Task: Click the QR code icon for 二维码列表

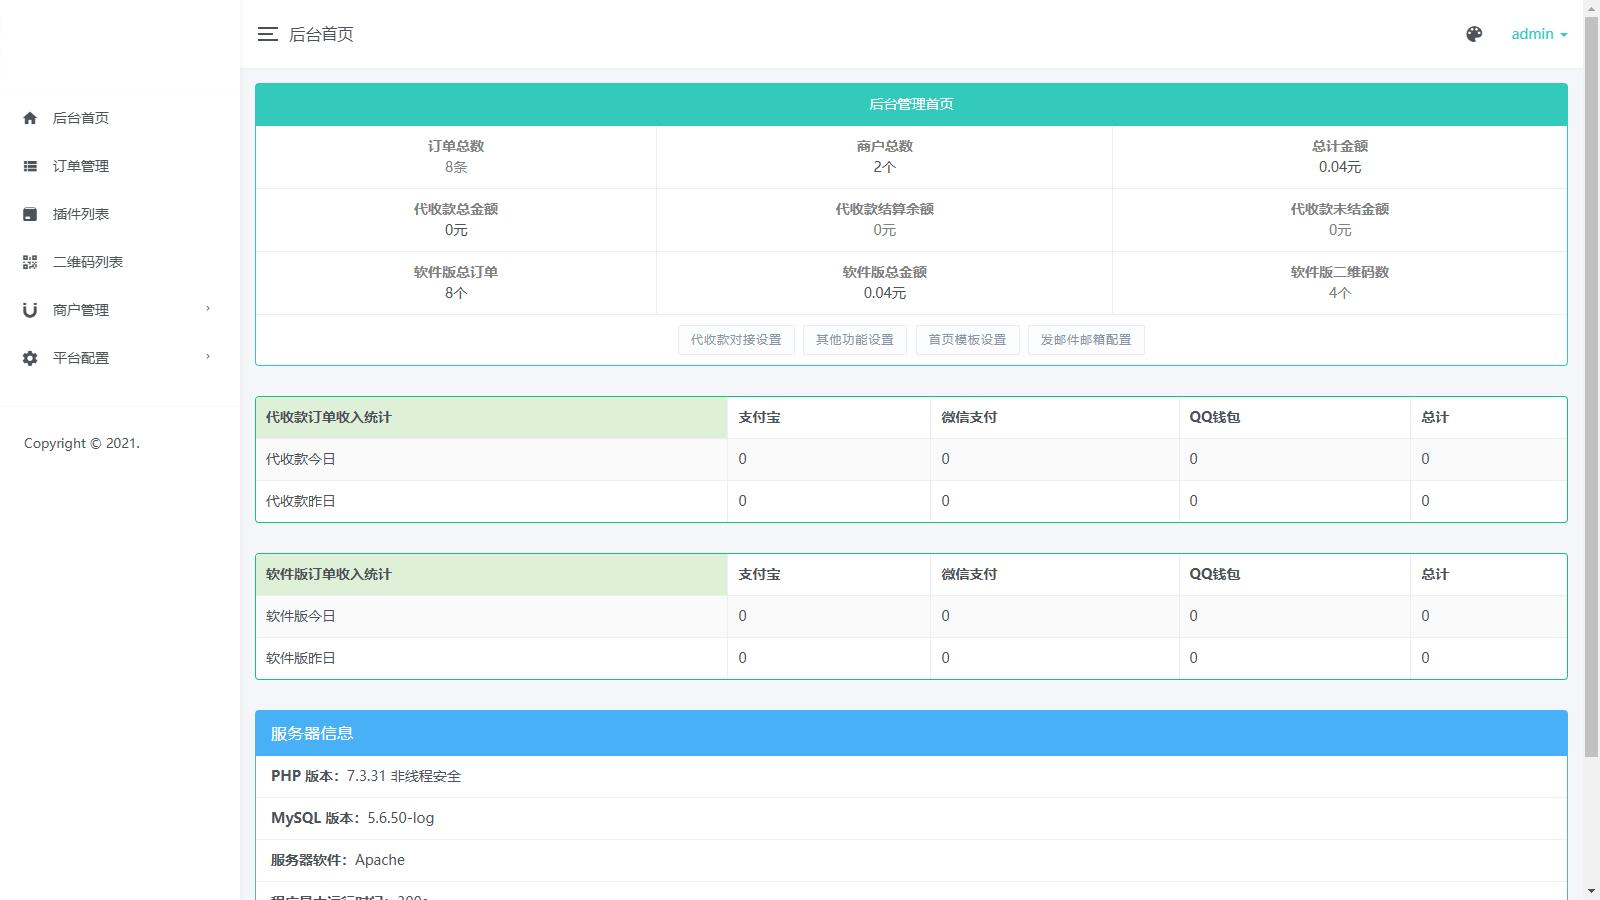Action: click(30, 262)
